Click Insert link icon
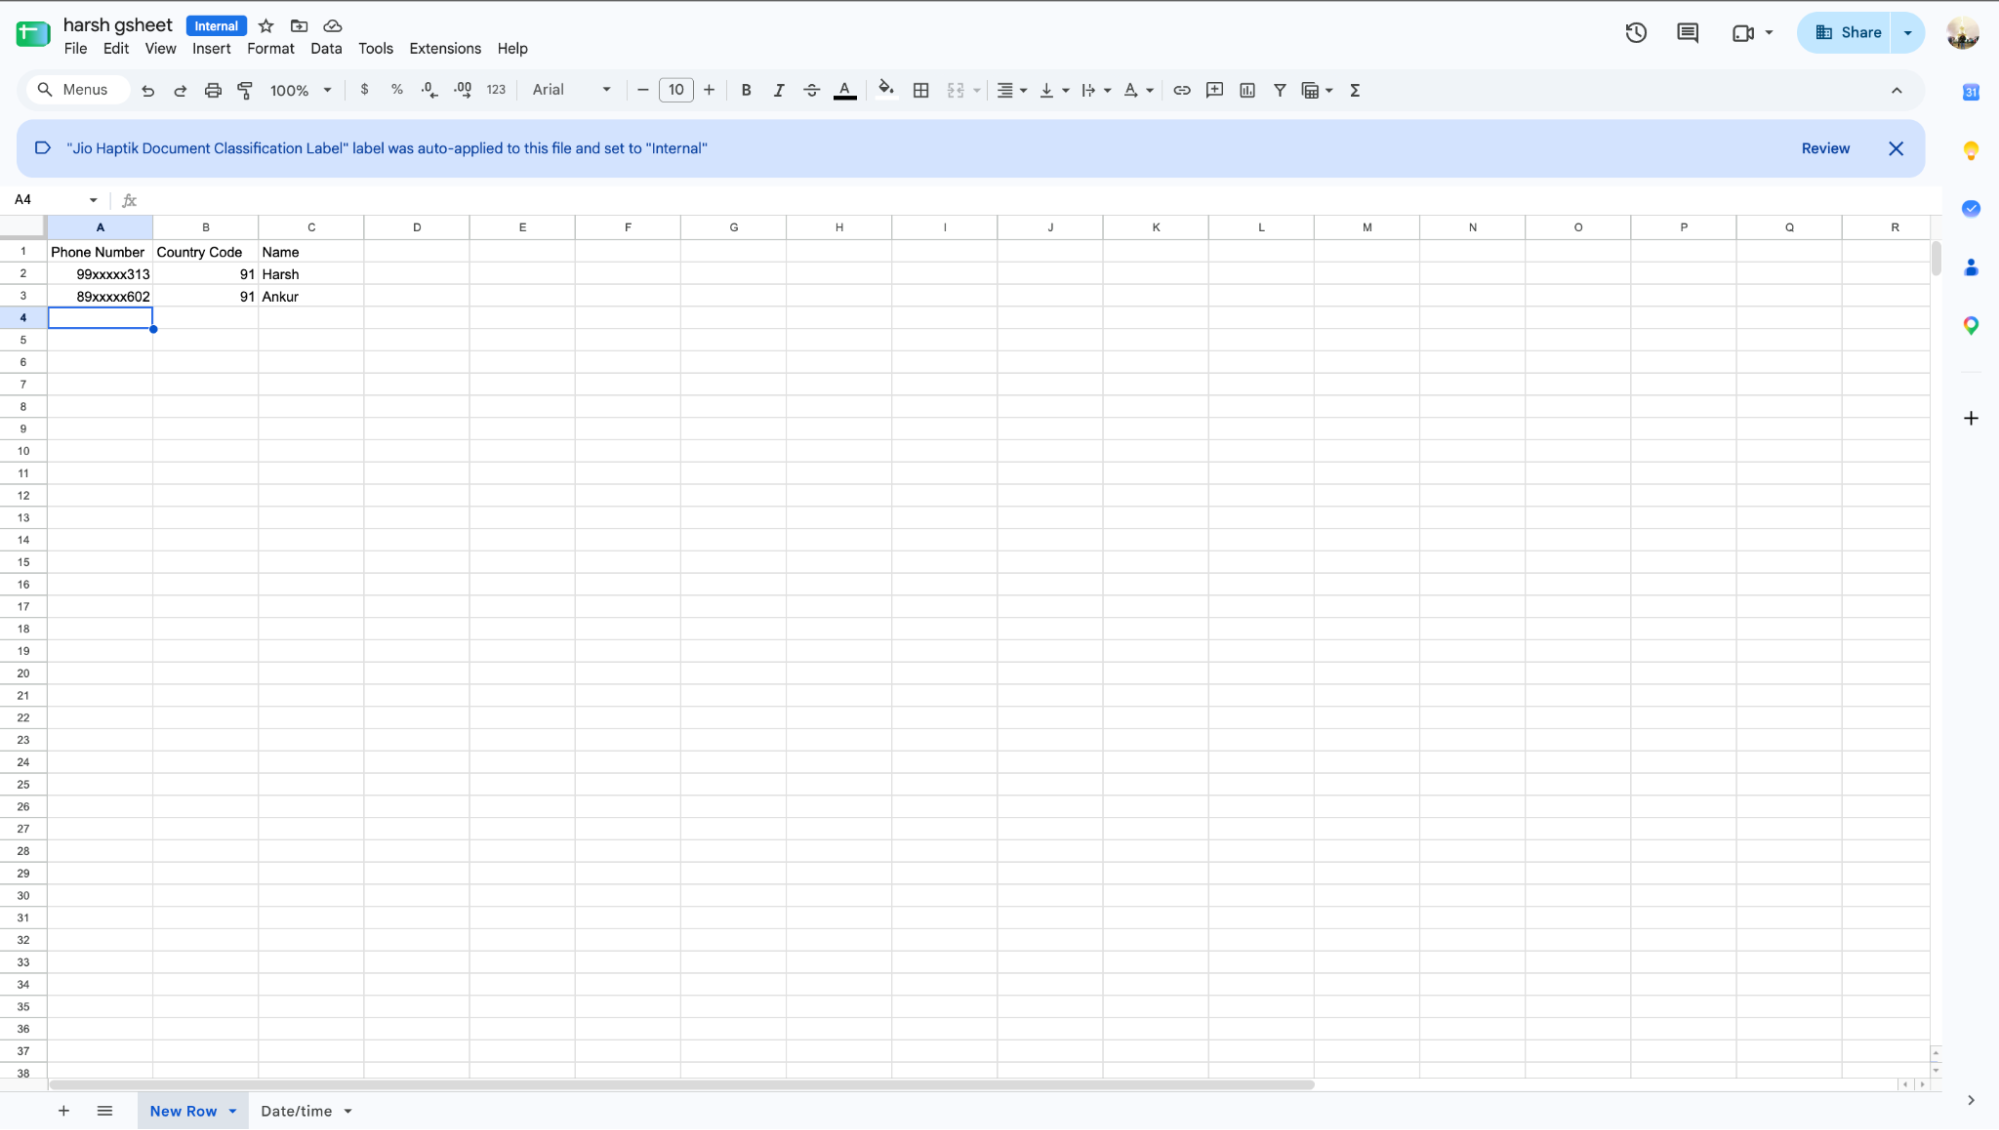This screenshot has height=1130, width=1999. tap(1181, 90)
